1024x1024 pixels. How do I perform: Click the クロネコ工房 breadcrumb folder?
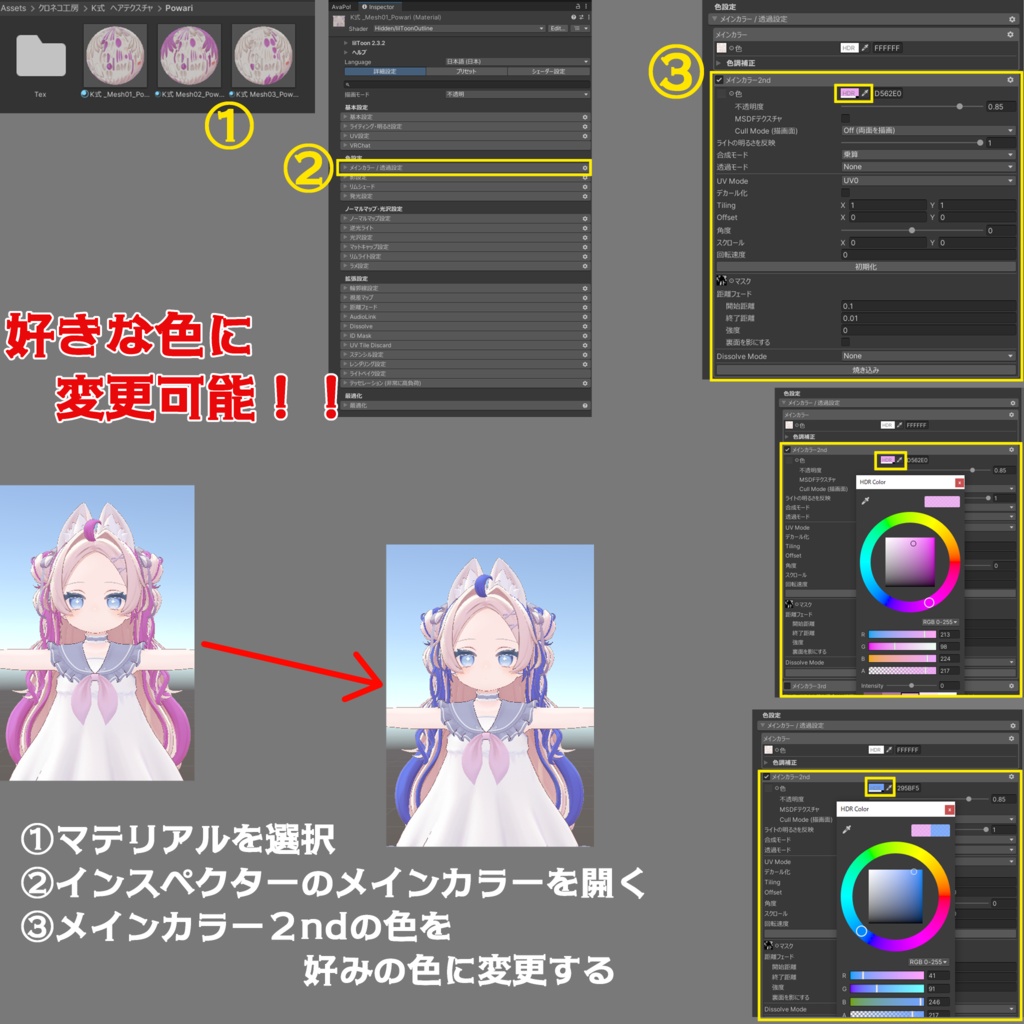coord(58,8)
